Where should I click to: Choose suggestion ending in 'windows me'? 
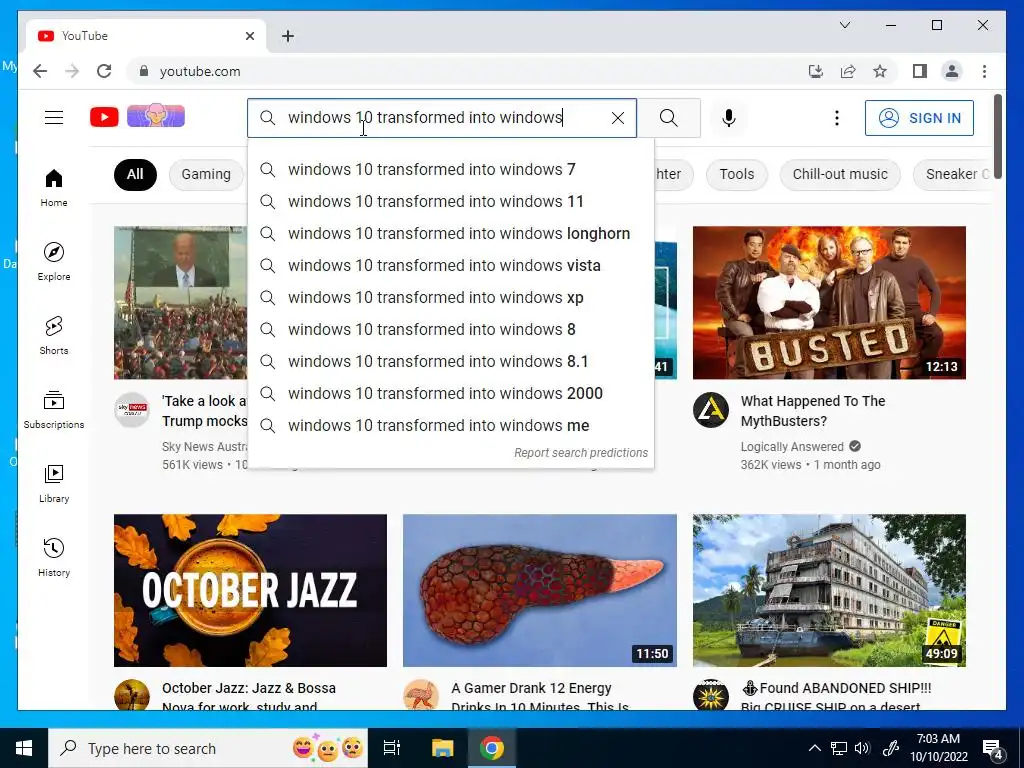coord(451,426)
